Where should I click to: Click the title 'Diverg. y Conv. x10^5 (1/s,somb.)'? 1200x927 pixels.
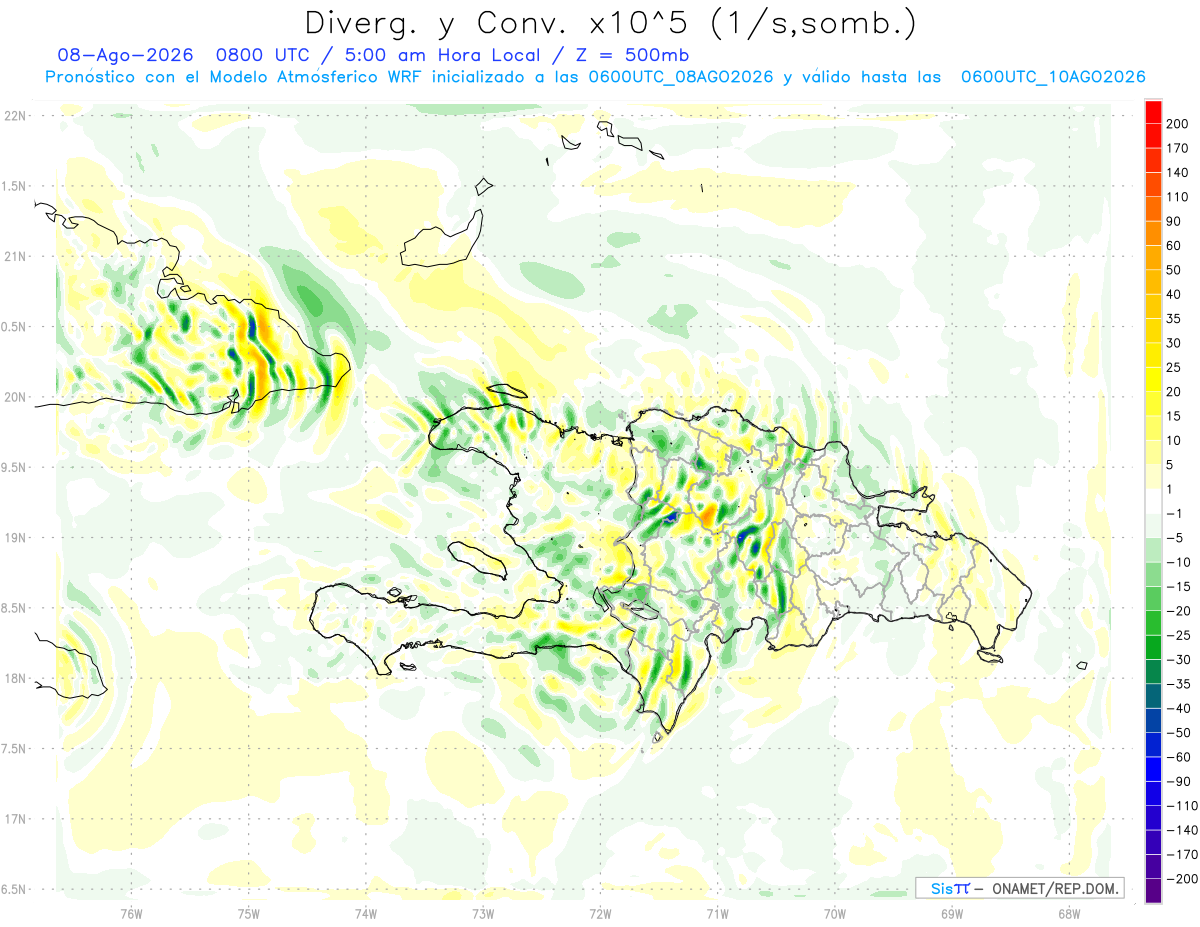(610, 23)
